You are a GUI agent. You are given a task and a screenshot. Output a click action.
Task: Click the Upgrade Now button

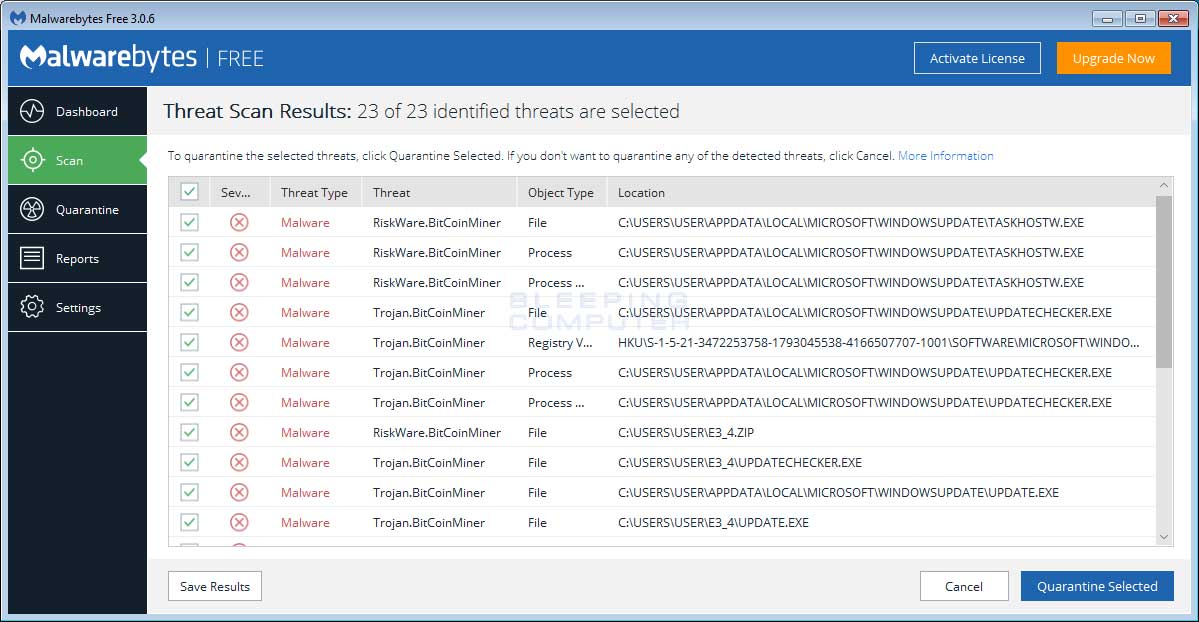[x=1113, y=58]
